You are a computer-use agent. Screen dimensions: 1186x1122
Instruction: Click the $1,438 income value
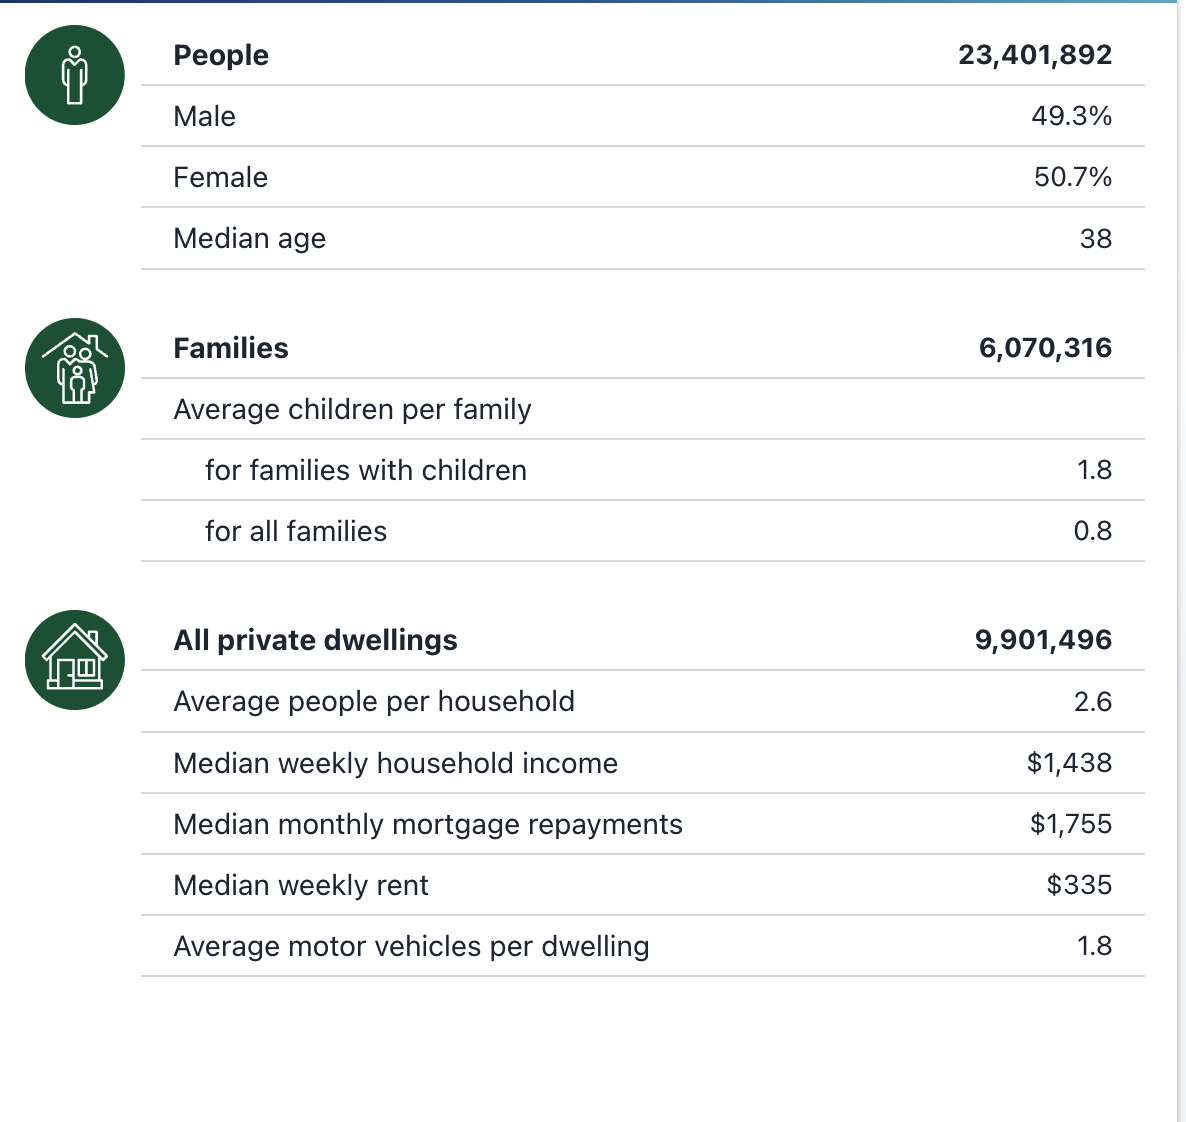[x=1070, y=763]
